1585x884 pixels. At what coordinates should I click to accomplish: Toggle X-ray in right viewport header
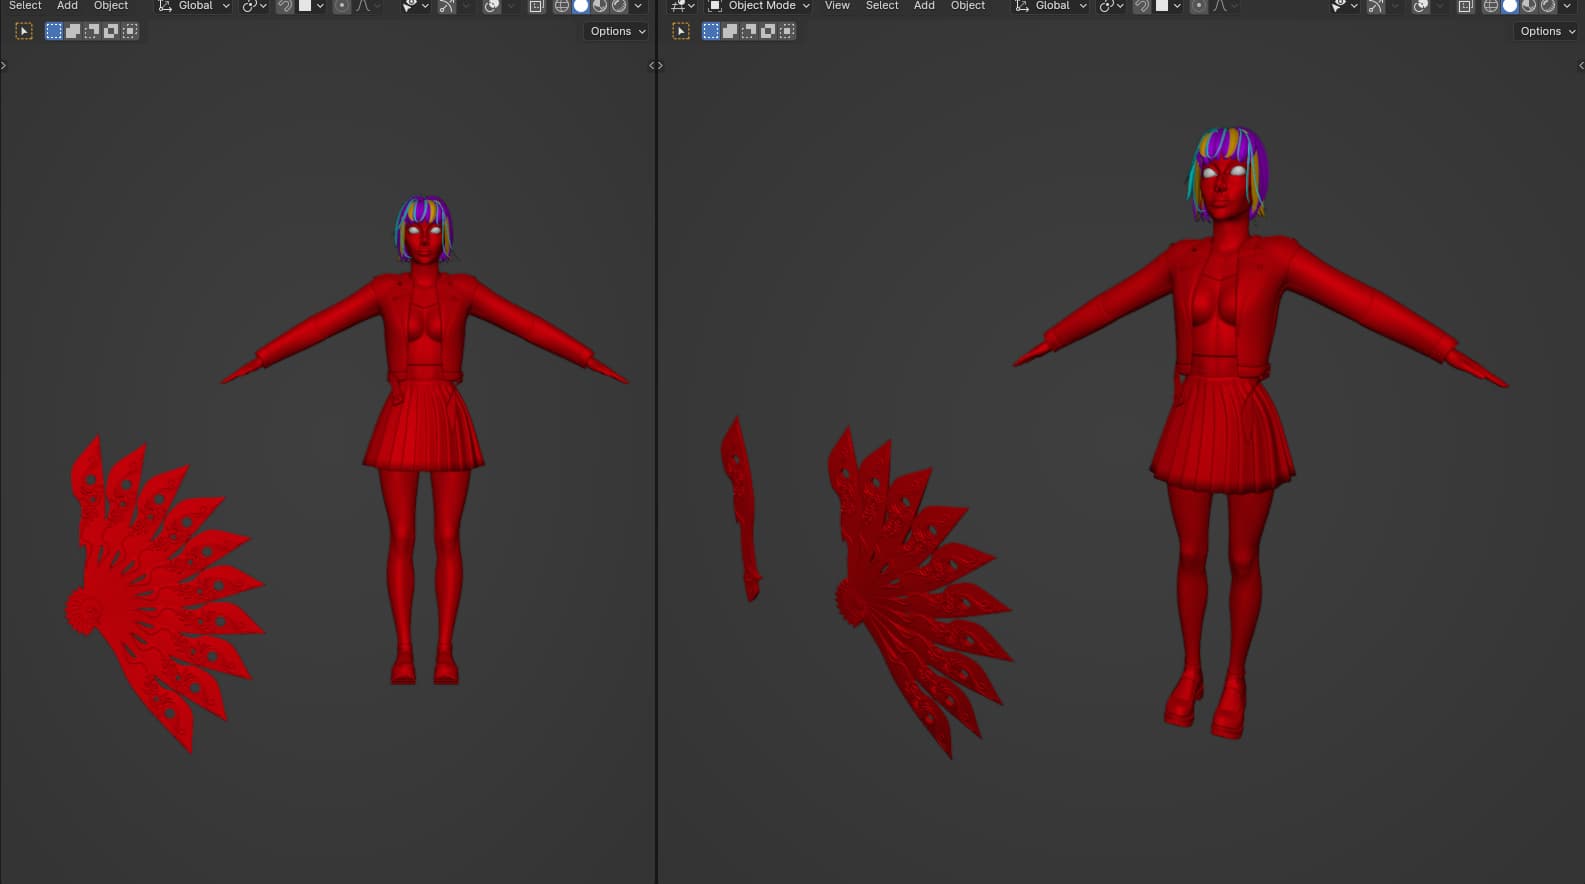tap(1465, 6)
